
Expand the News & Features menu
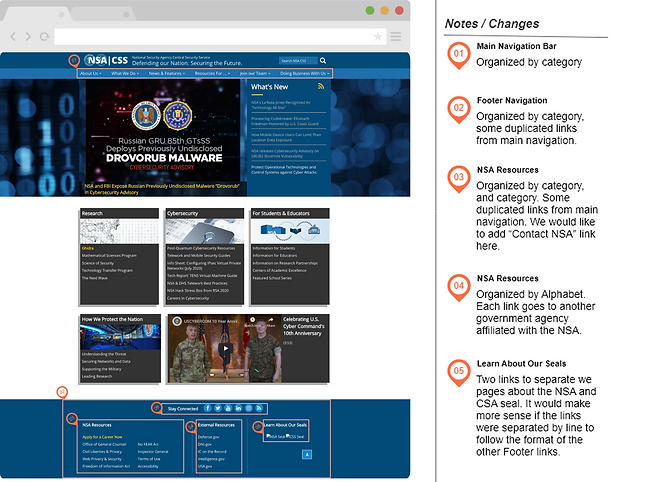(167, 73)
